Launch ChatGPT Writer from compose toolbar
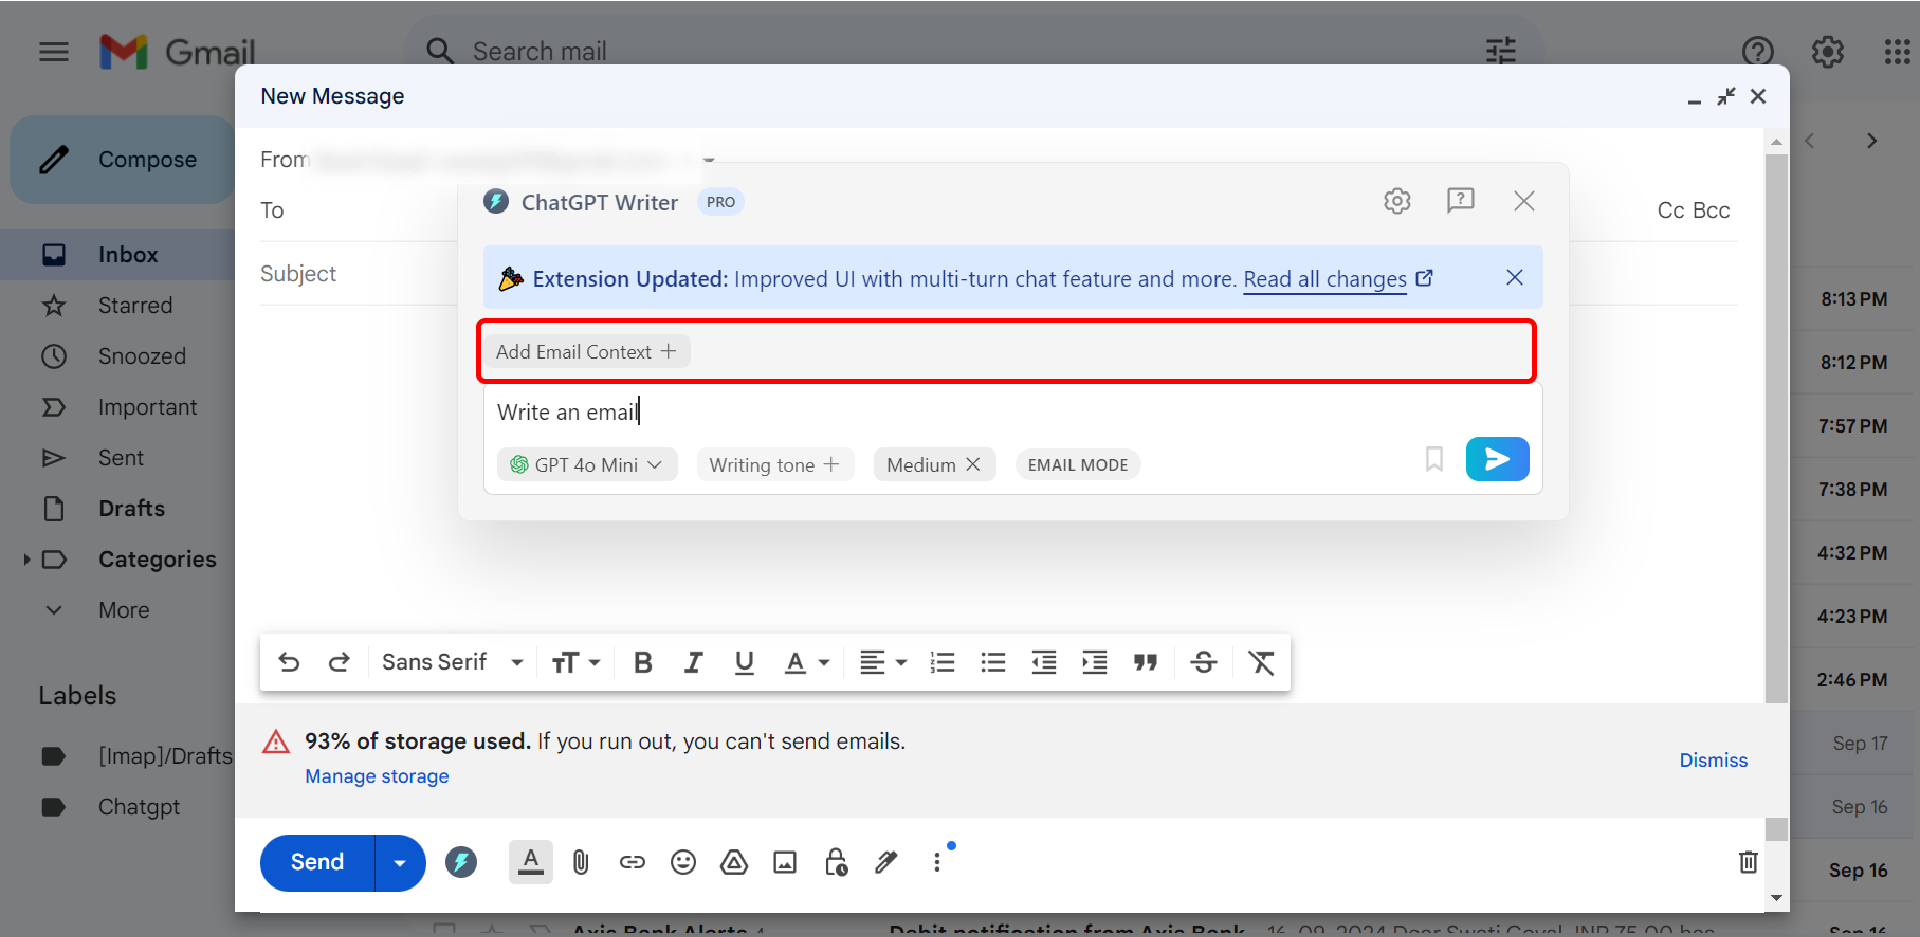The width and height of the screenshot is (1920, 937). pyautogui.click(x=461, y=862)
